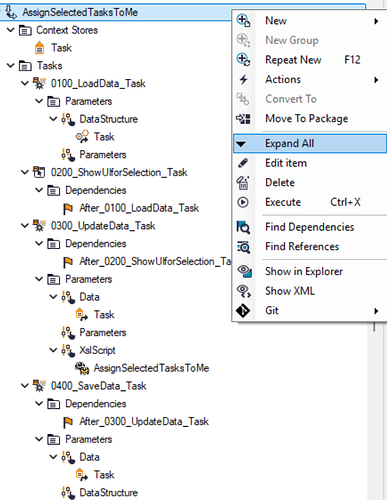Click the After_0100_LoadData_Task flag icon

(68, 208)
